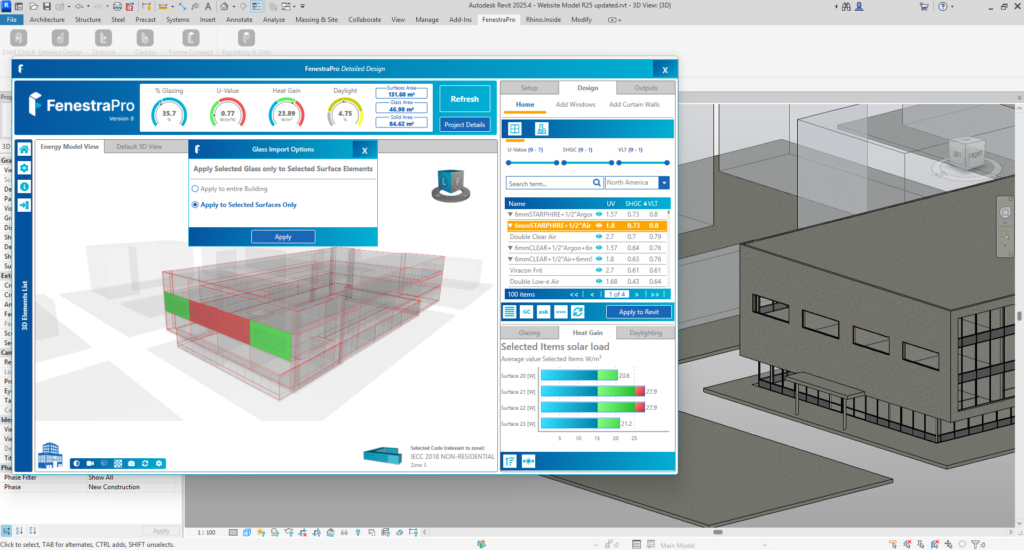1024x550 pixels.
Task: Click the gear icon in viewer toolbar
Action: click(159, 463)
